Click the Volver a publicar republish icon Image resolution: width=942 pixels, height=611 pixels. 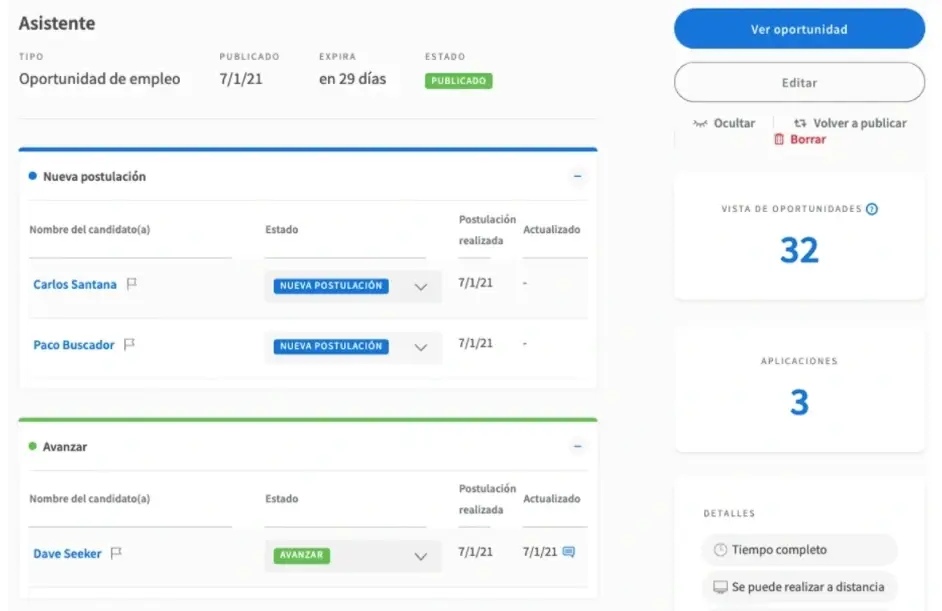800,123
